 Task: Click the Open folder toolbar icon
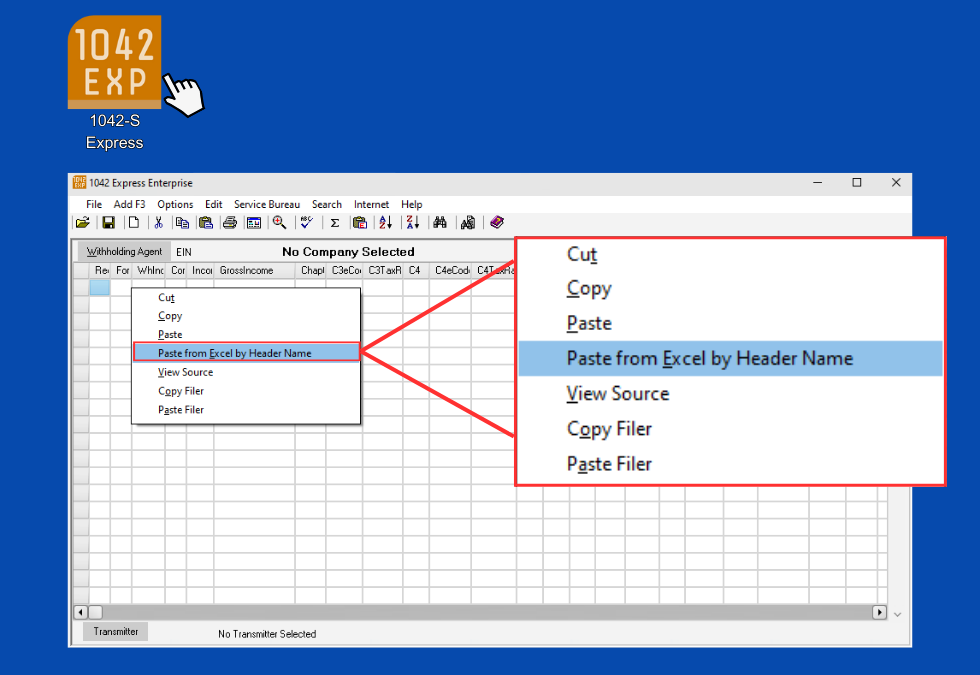point(83,223)
